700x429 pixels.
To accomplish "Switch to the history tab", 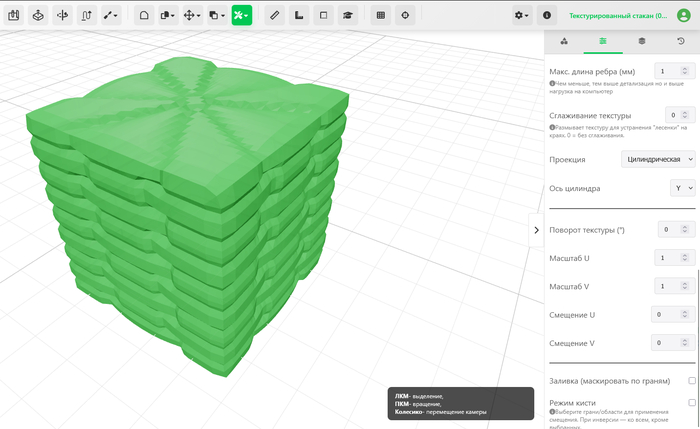I will [680, 41].
